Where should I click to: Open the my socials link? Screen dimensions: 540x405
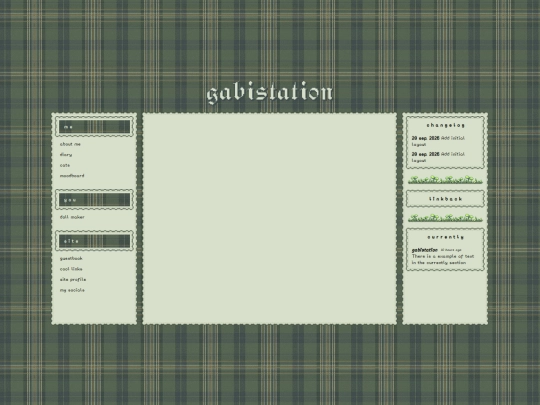click(72, 290)
